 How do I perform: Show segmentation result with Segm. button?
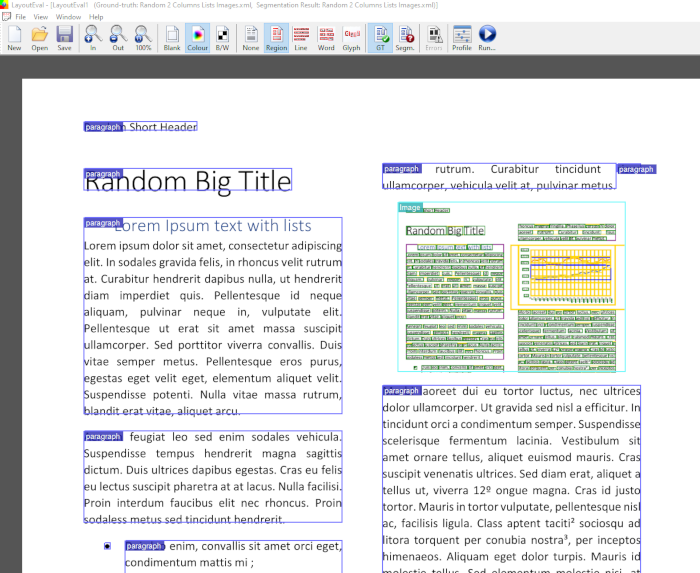pyautogui.click(x=405, y=38)
